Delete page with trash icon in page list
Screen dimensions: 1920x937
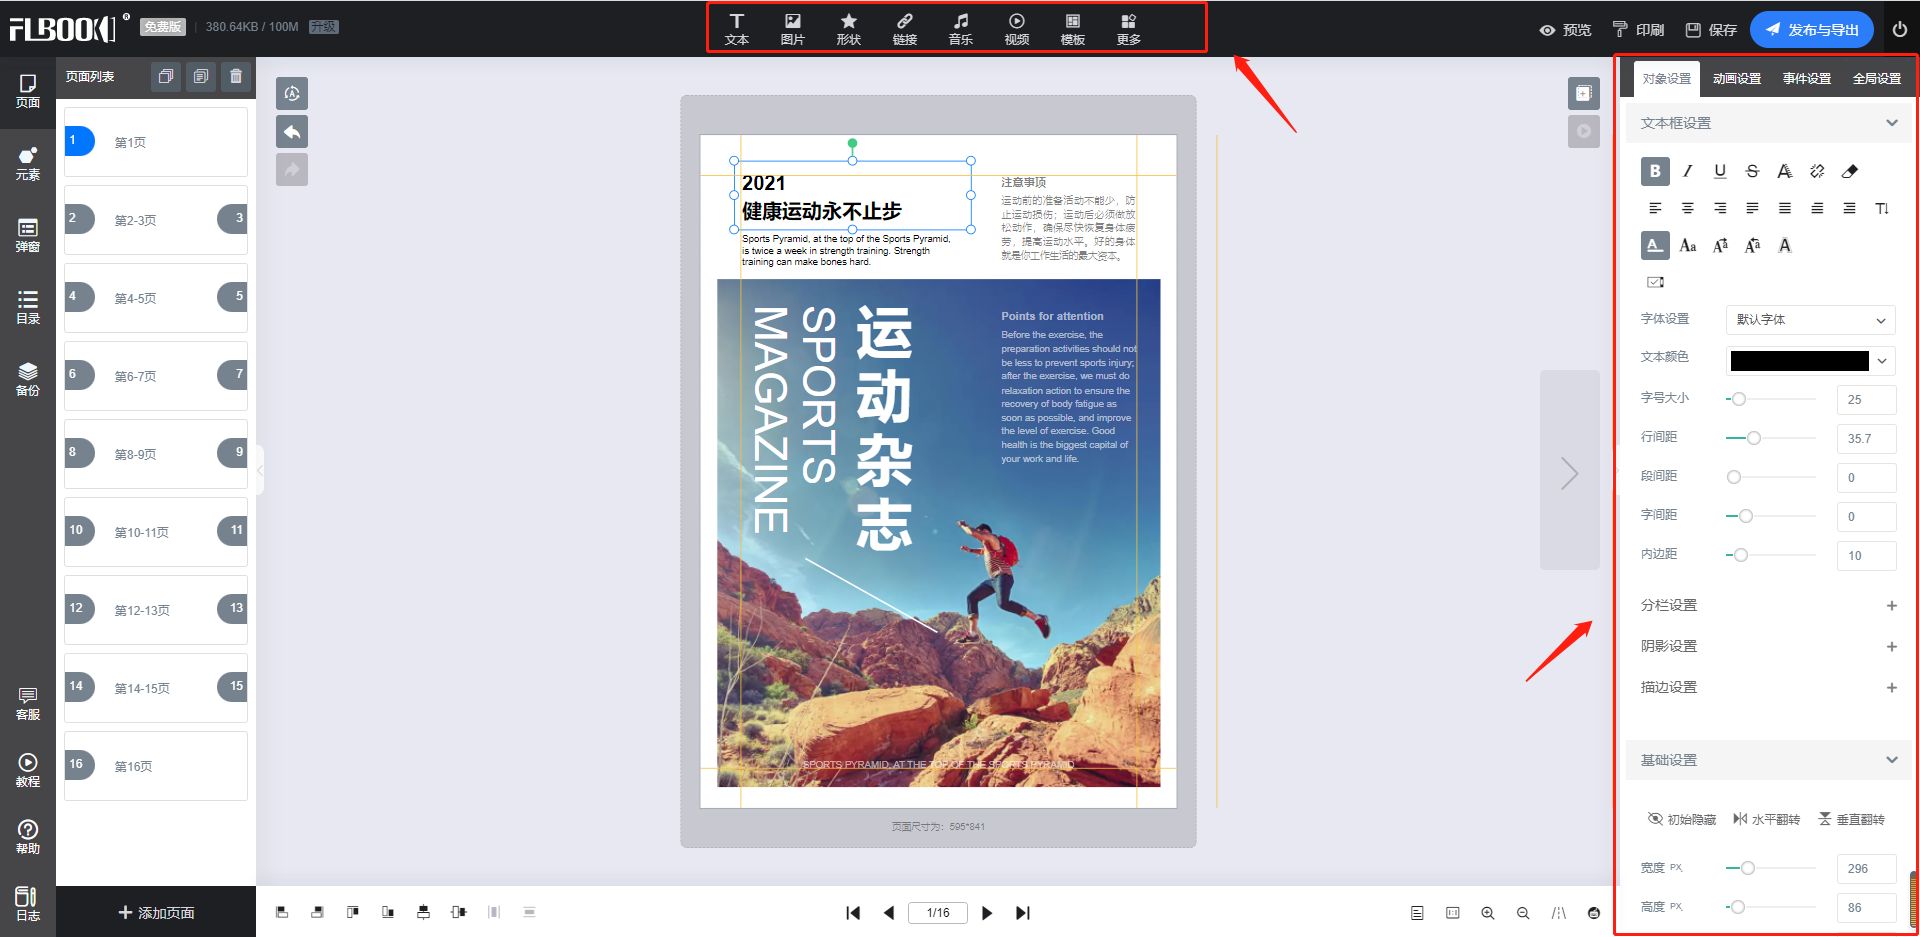(x=236, y=76)
